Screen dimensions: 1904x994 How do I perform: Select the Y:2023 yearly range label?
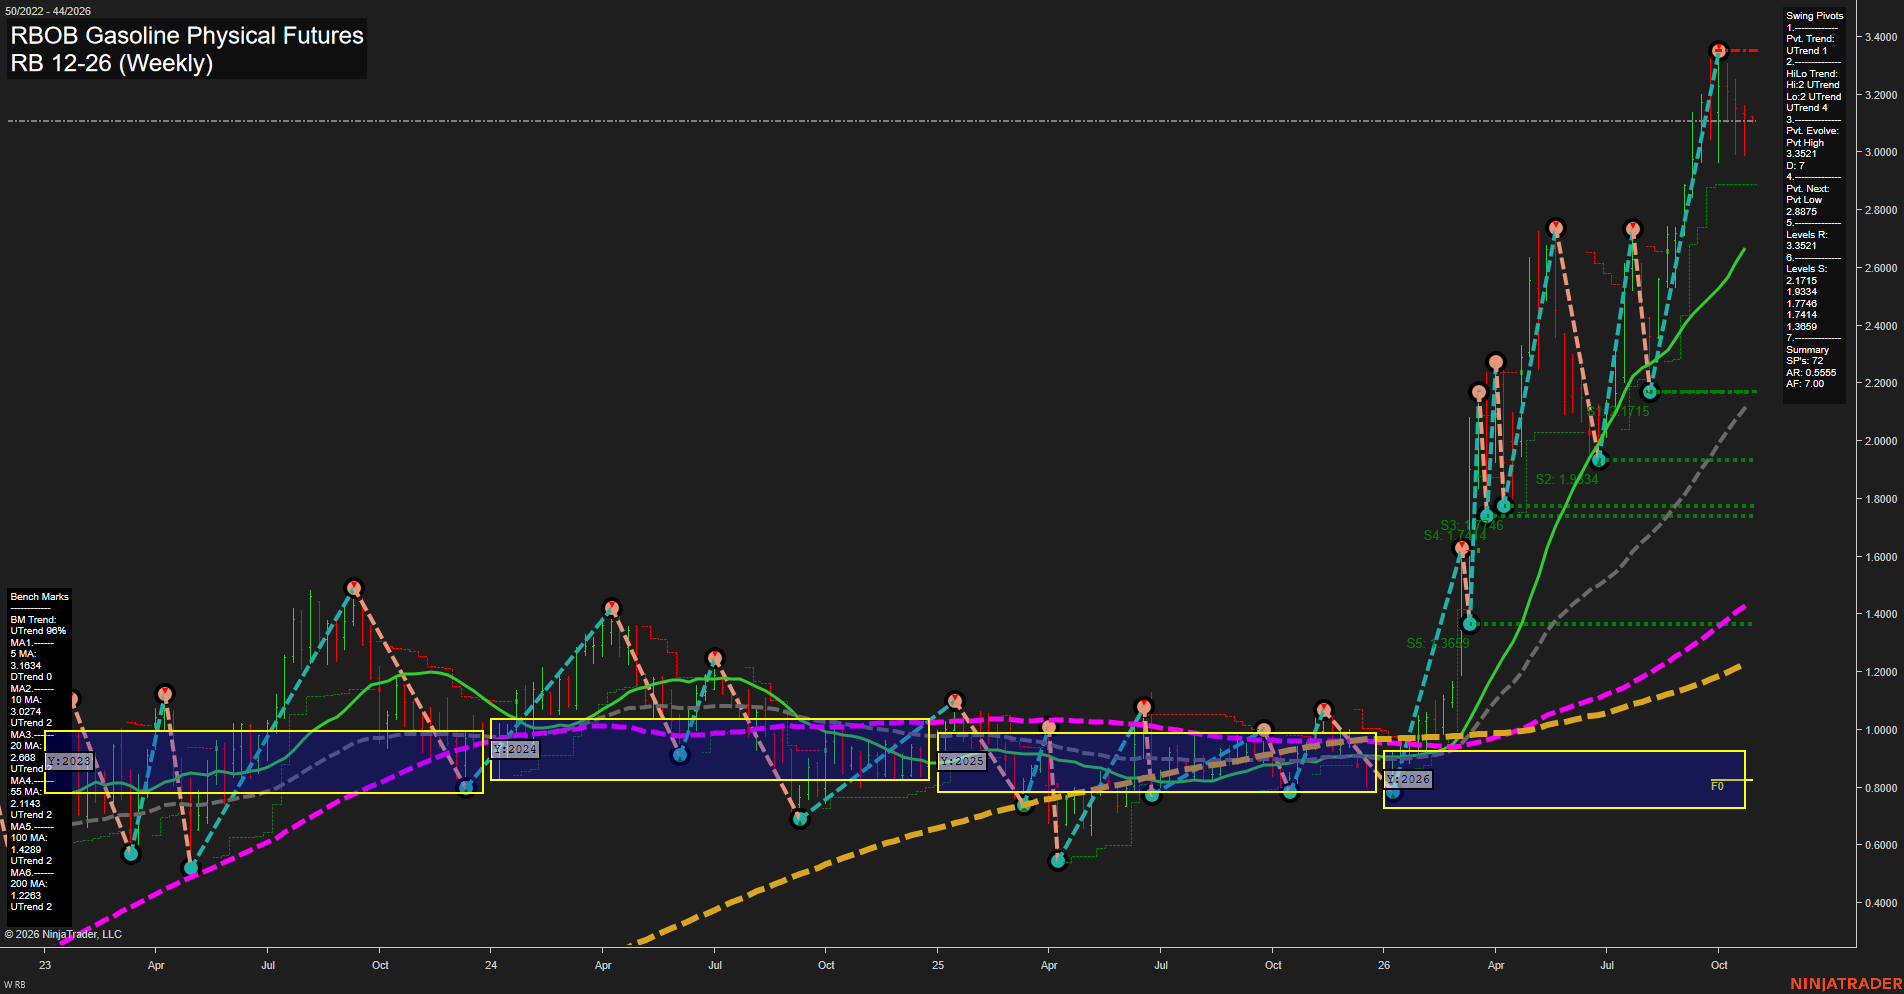click(x=69, y=761)
